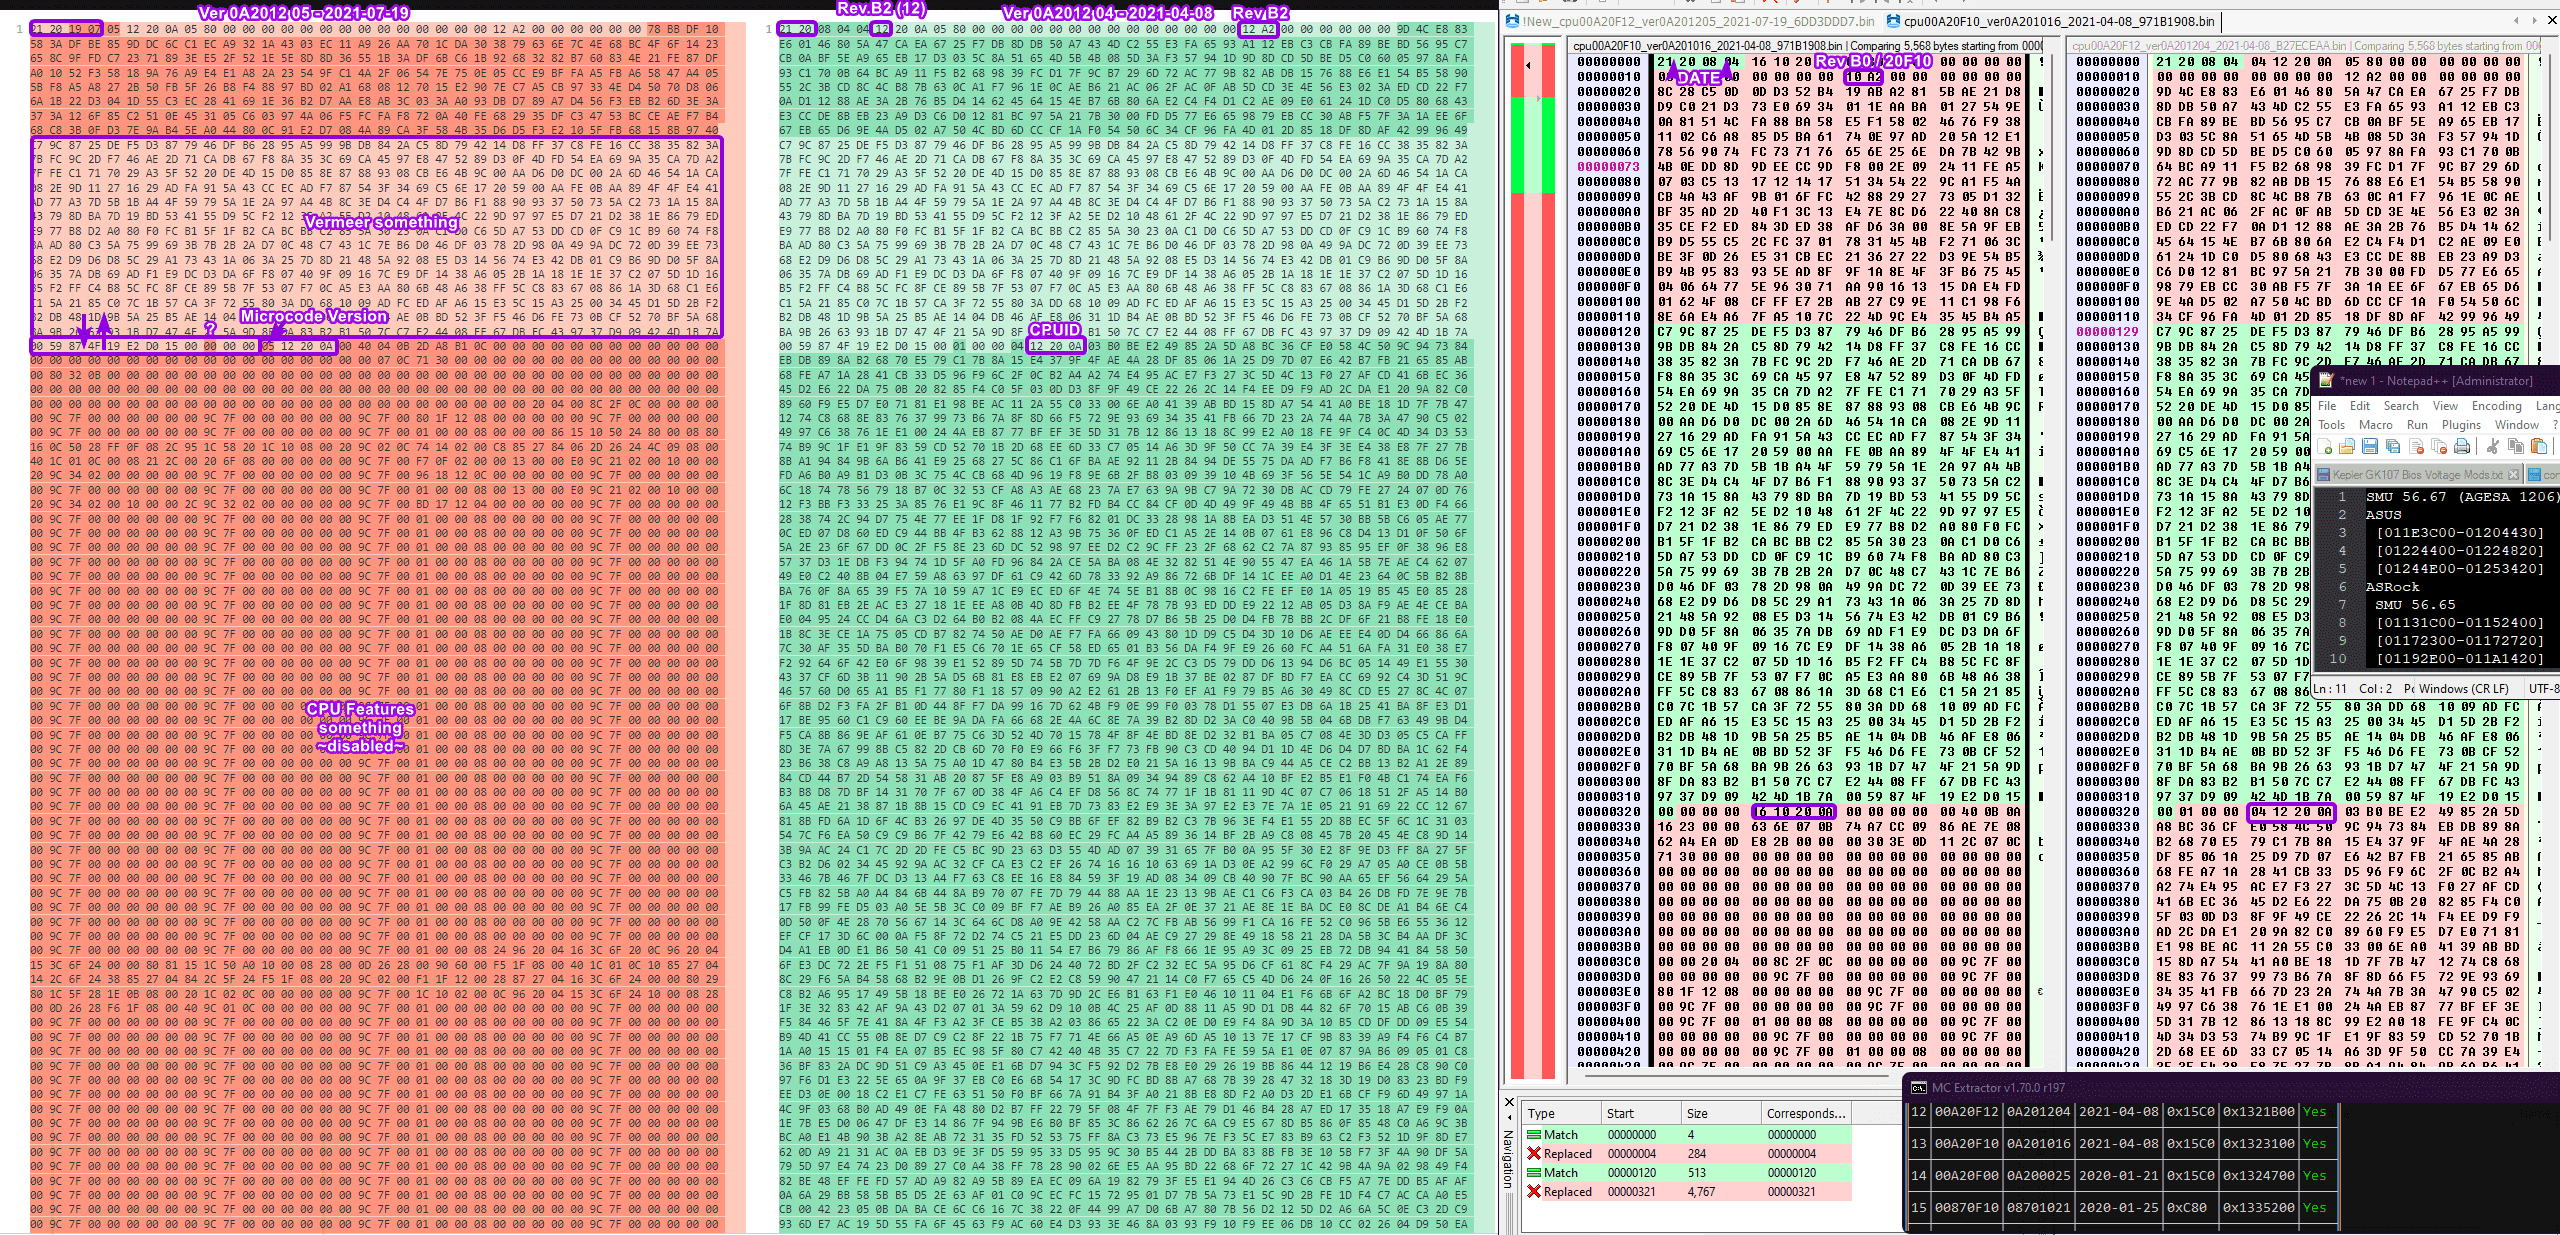The image size is (2560, 1235).
Task: Close the Navigation panel with its X
Action: (1509, 1102)
